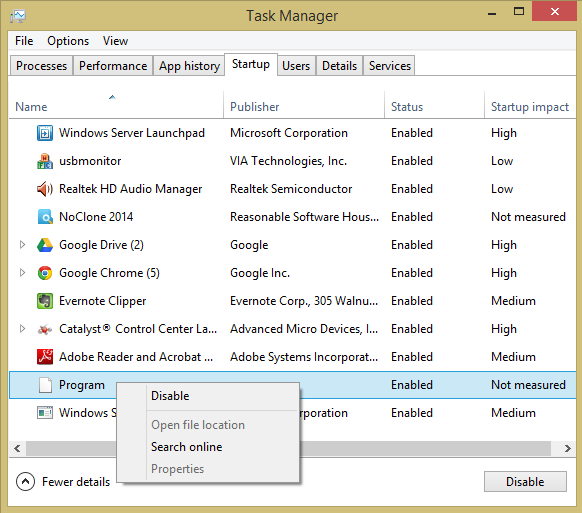582x513 pixels.
Task: Click the NoClone 2014 icon
Action: click(x=45, y=217)
